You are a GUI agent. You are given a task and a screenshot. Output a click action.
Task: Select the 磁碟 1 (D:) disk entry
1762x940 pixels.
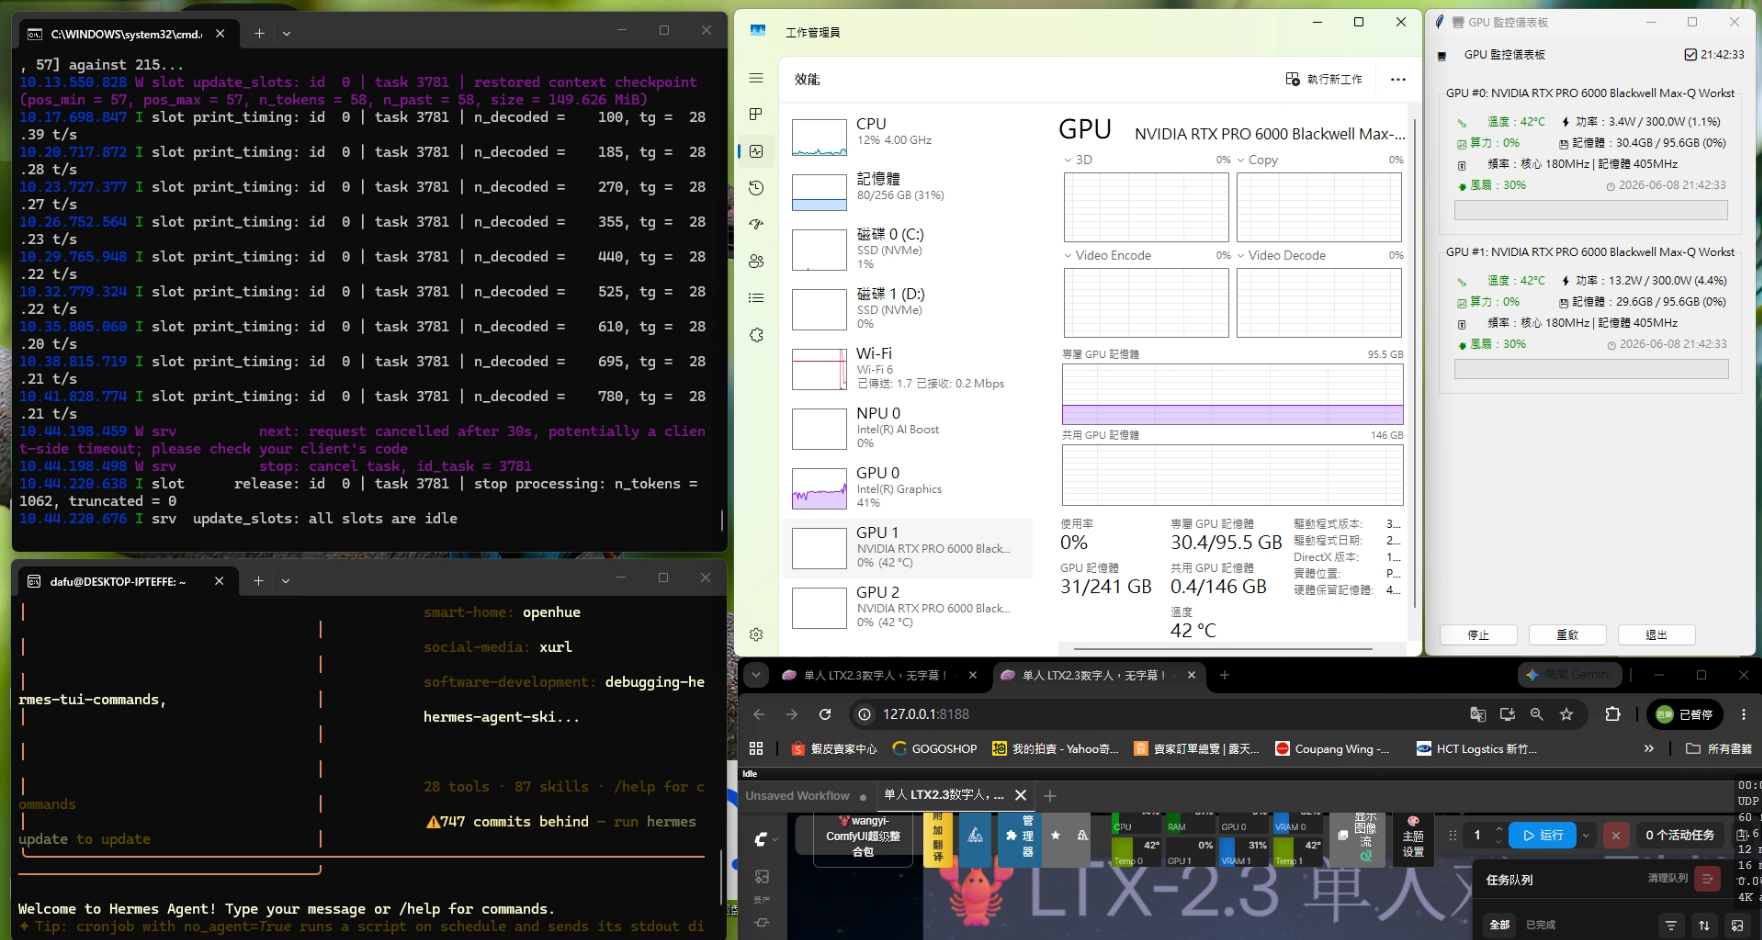click(908, 309)
